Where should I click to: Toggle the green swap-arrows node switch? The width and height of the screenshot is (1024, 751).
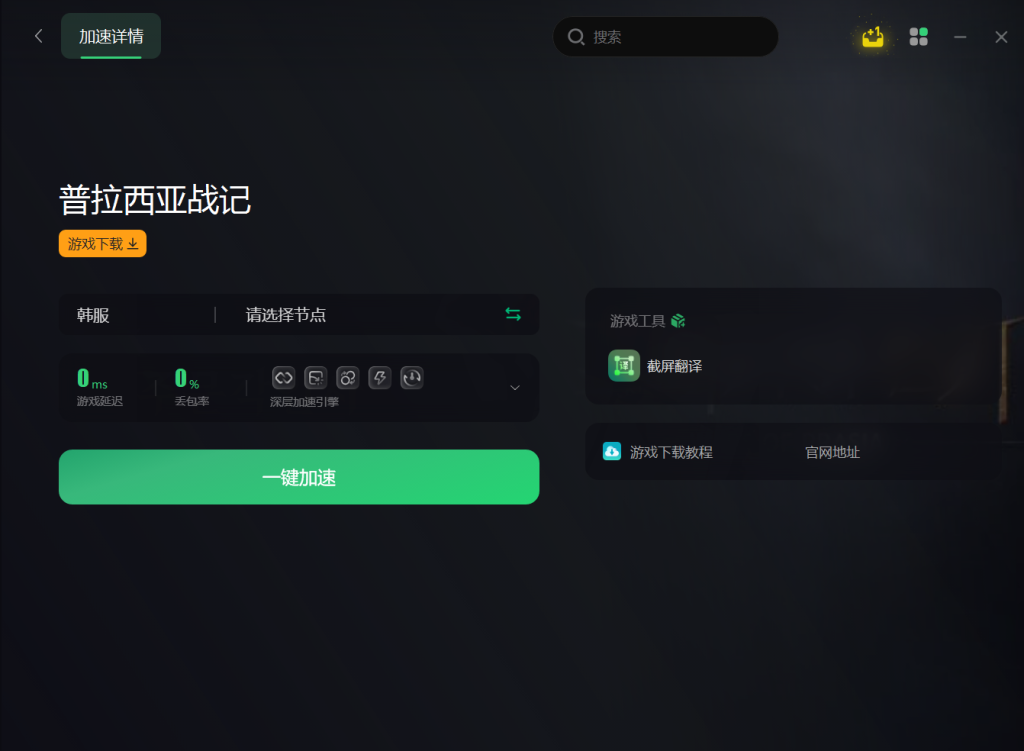[x=513, y=315]
